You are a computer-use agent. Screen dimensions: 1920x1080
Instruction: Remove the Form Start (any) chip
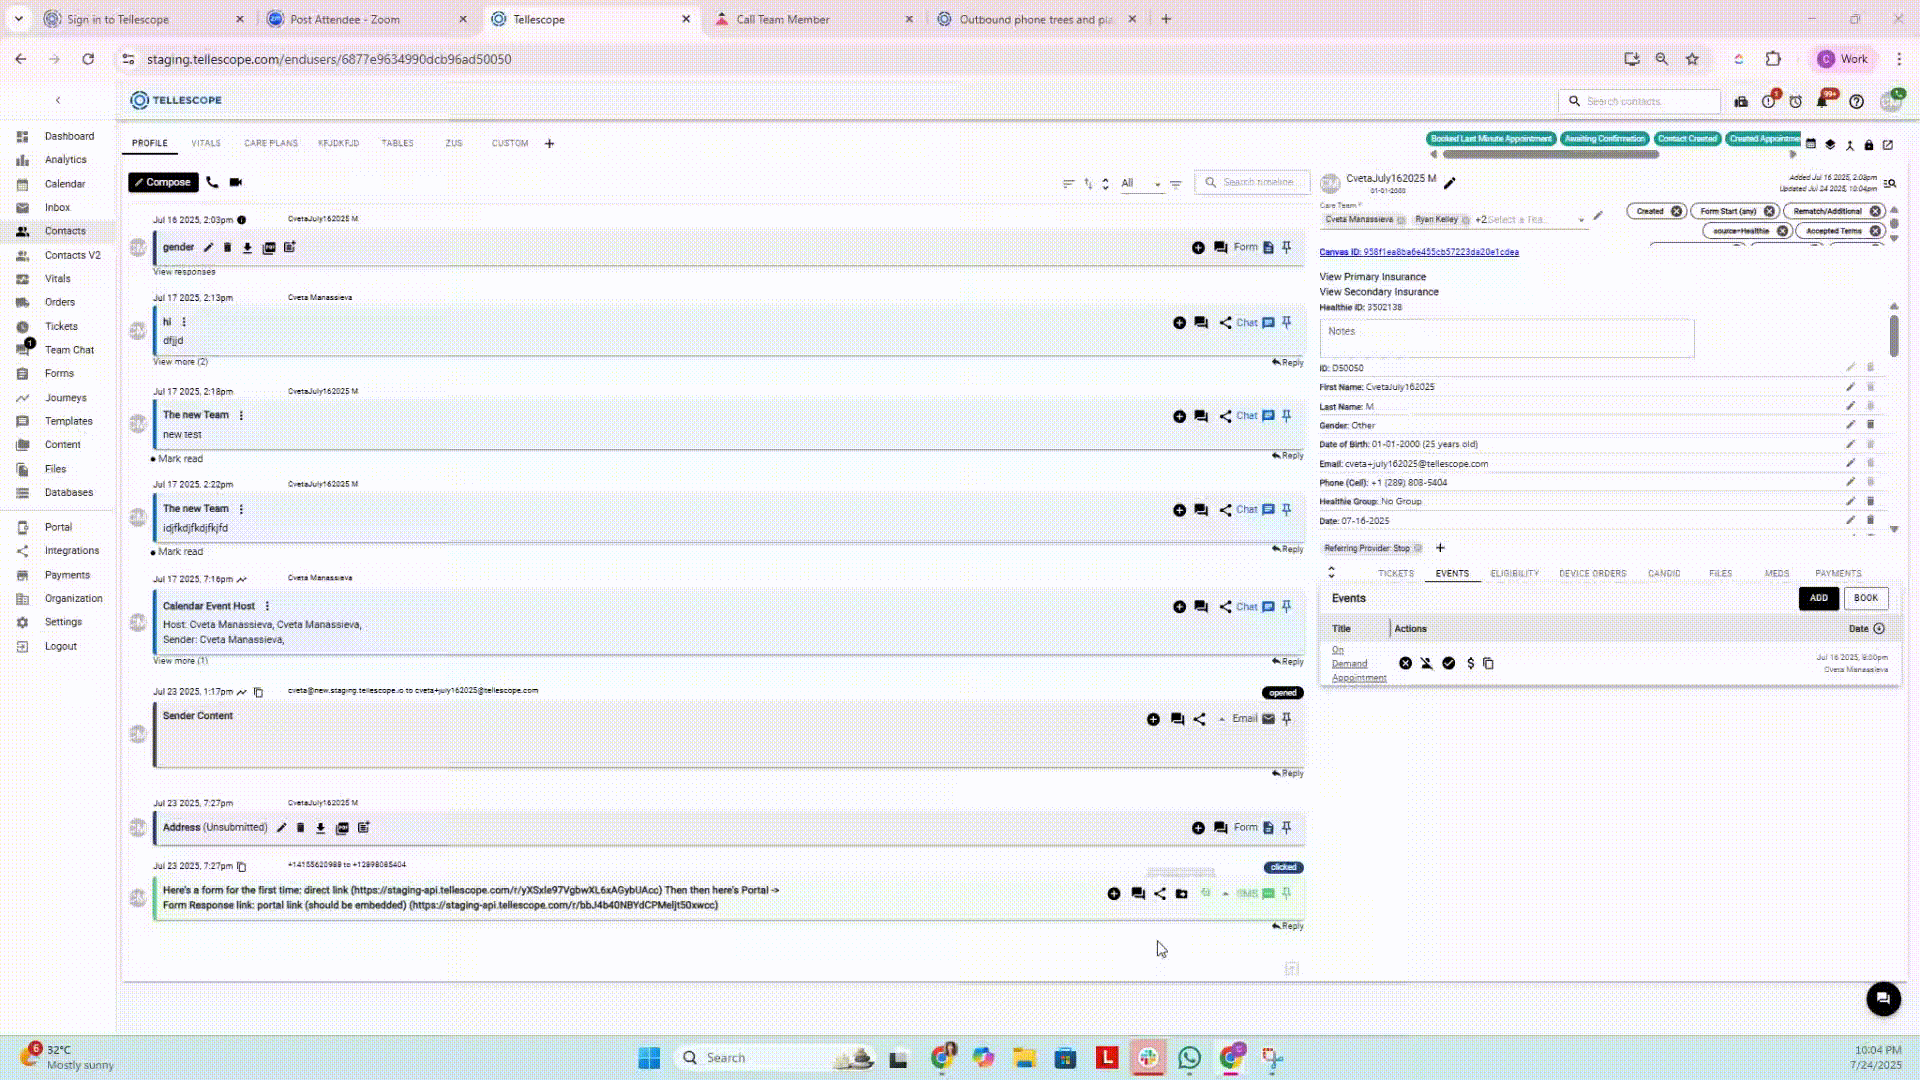tap(1770, 211)
